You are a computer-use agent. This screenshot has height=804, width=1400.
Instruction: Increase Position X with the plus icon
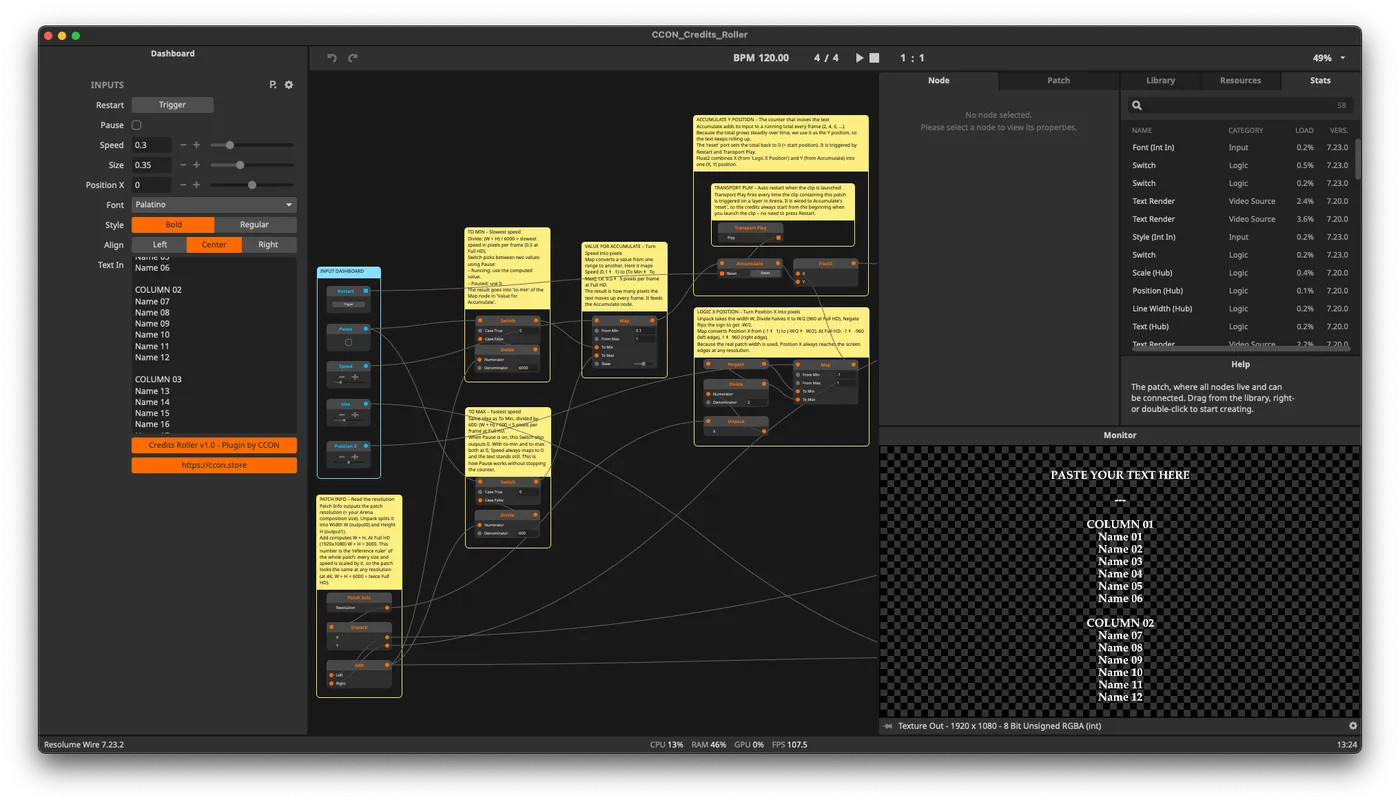coord(196,185)
